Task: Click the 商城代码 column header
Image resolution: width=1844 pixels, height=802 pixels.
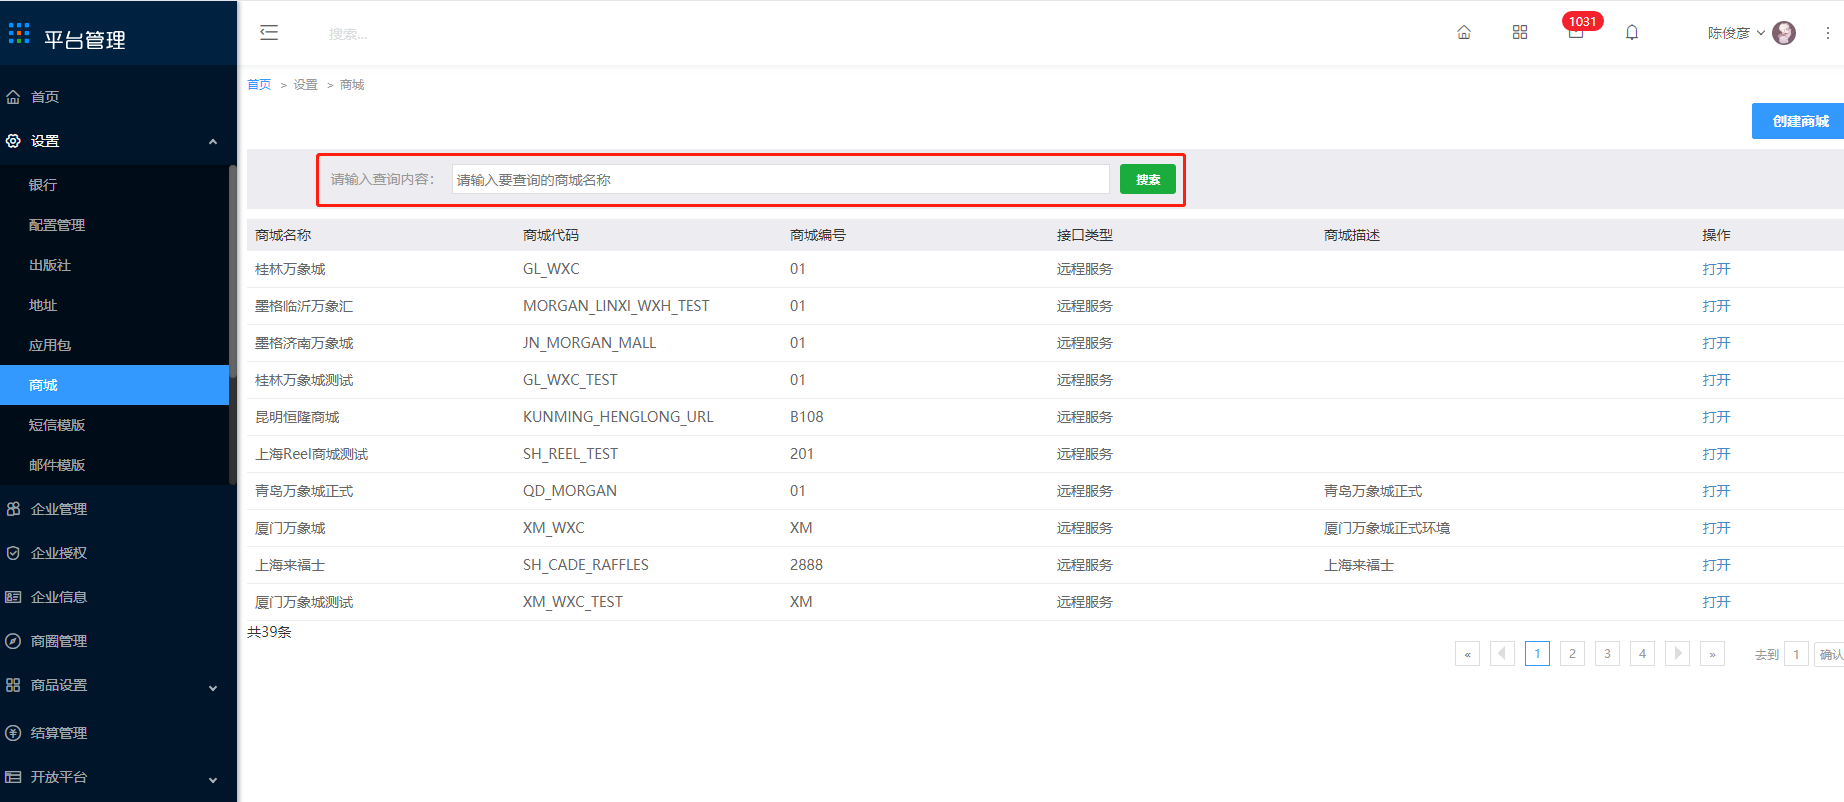Action: click(551, 235)
